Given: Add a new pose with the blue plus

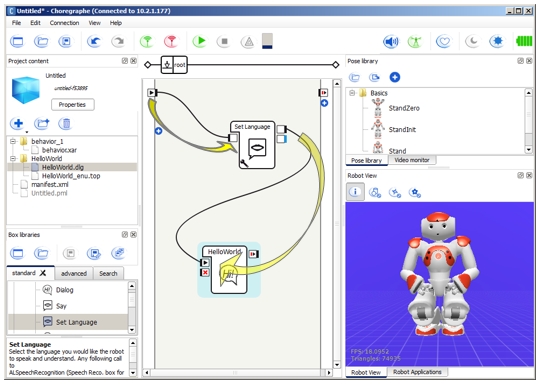Looking at the screenshot, I should pos(395,77).
